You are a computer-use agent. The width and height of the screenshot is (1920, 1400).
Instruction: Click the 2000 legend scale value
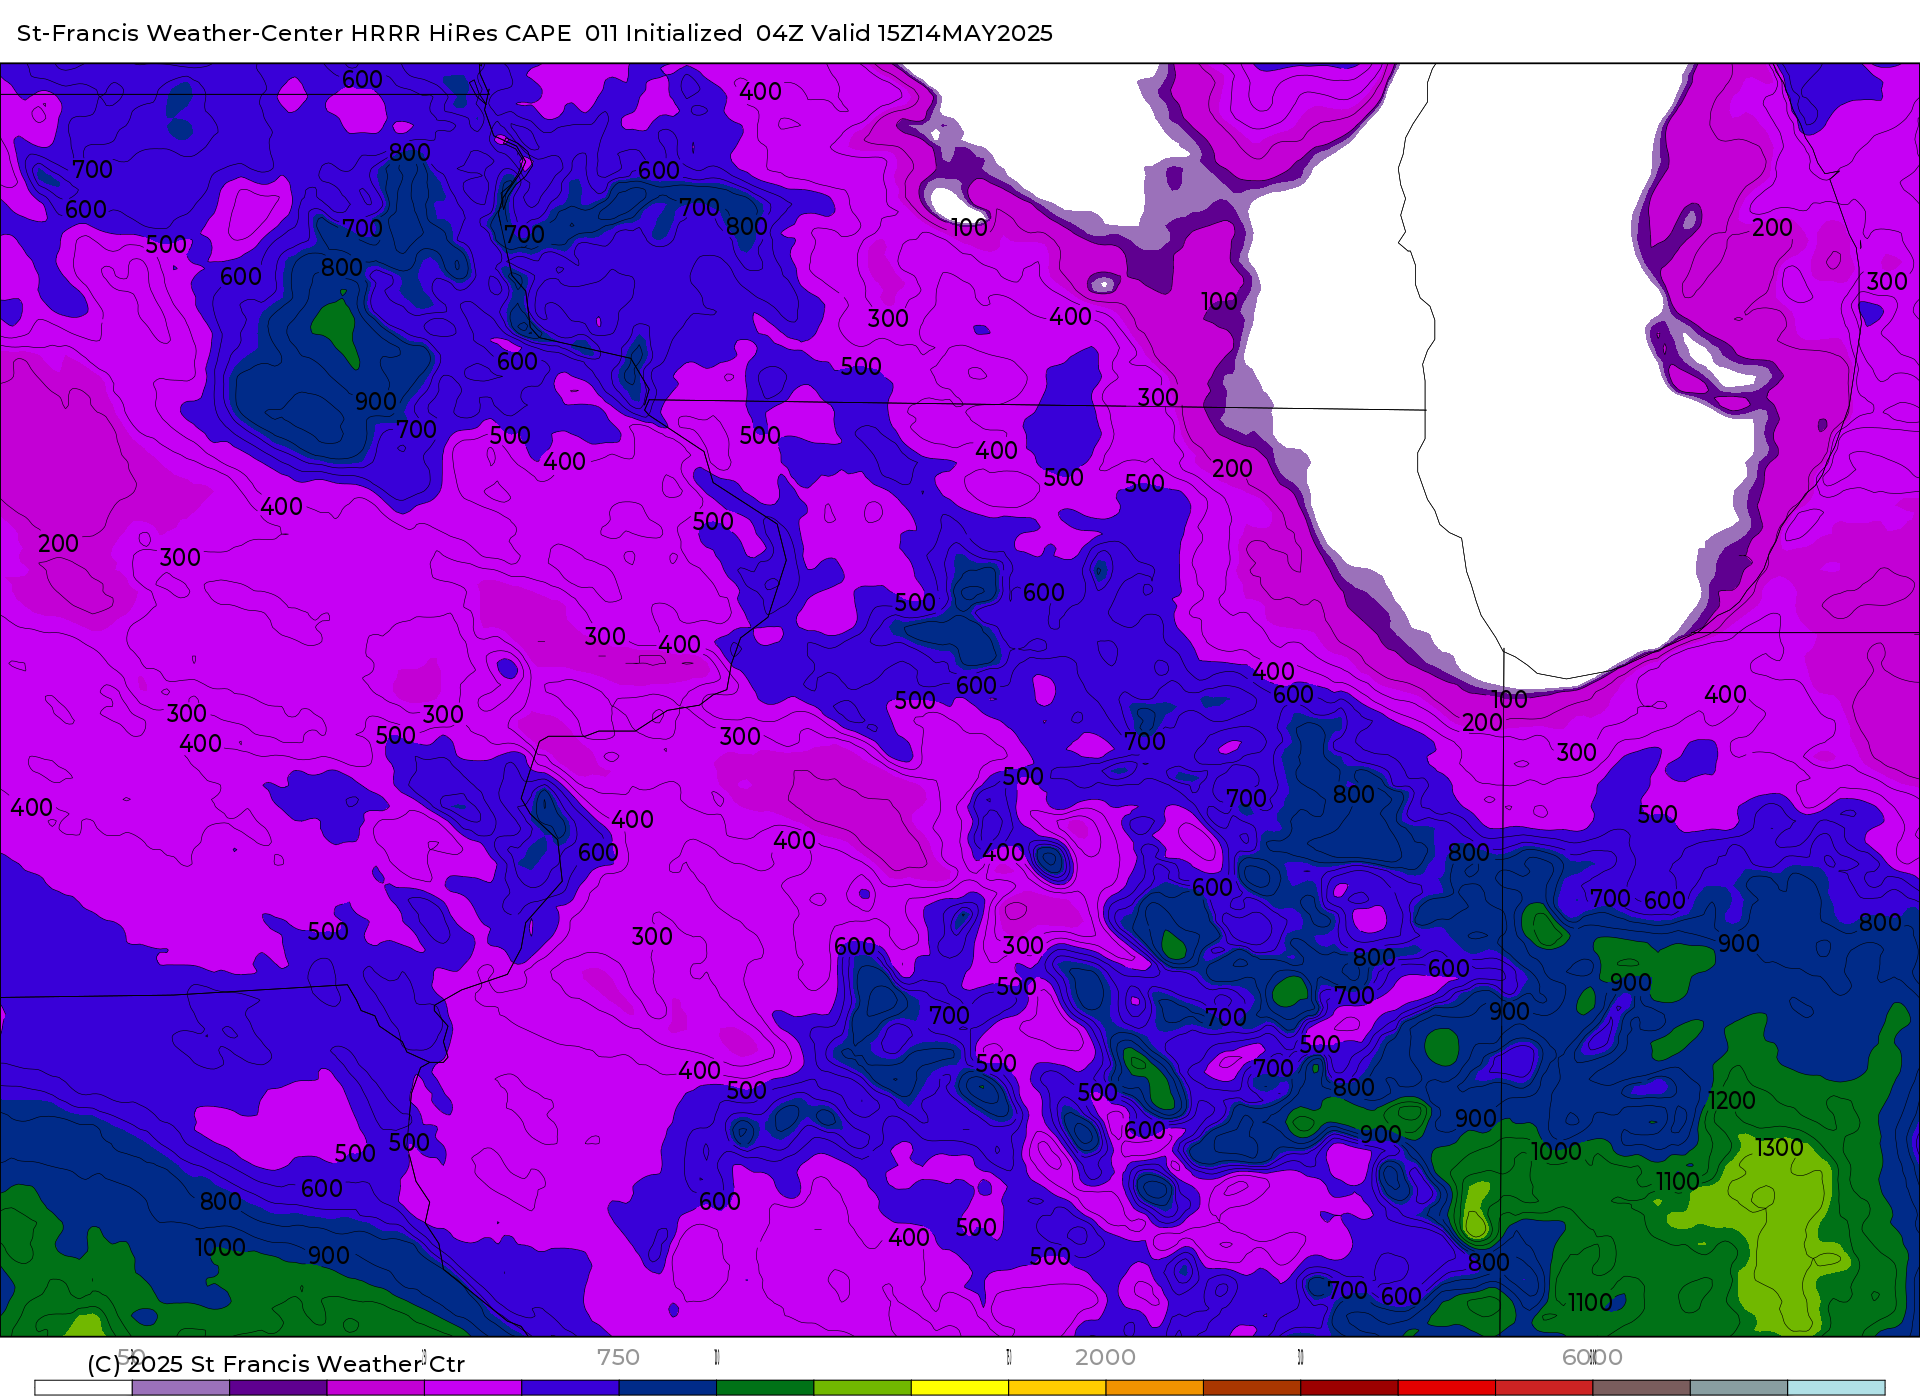point(1105,1357)
